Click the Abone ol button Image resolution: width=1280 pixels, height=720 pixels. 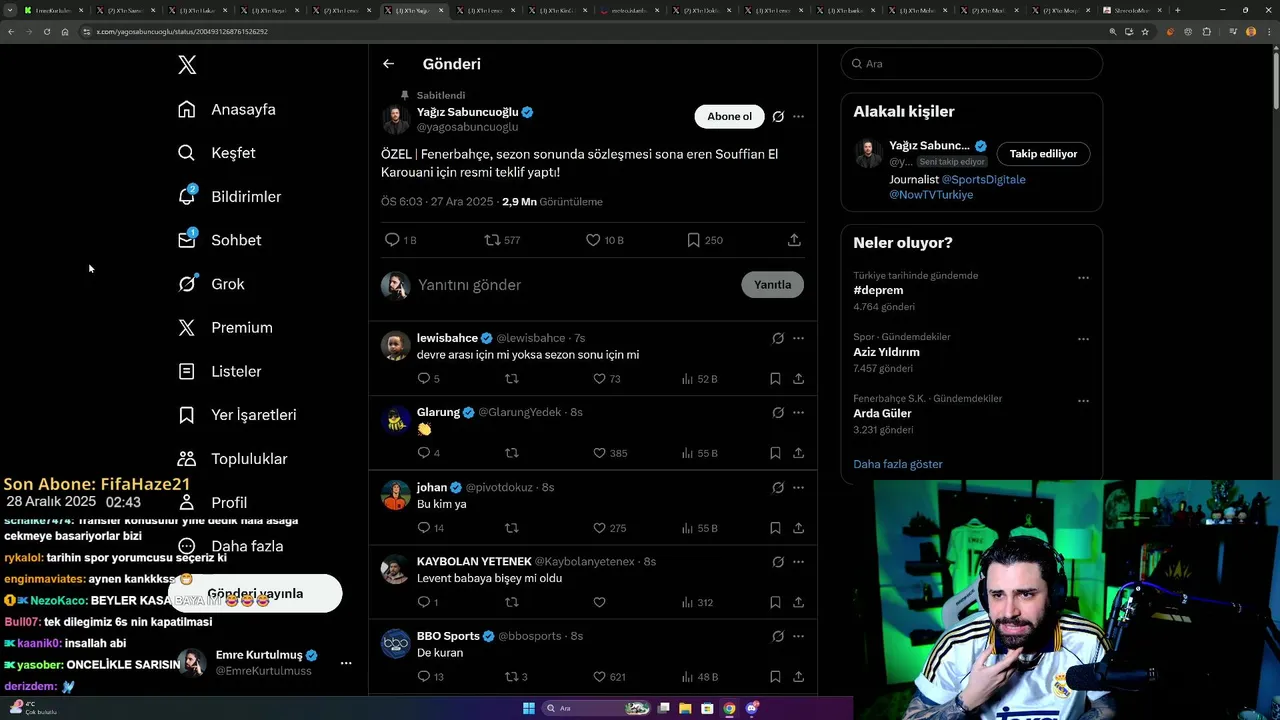(x=729, y=116)
